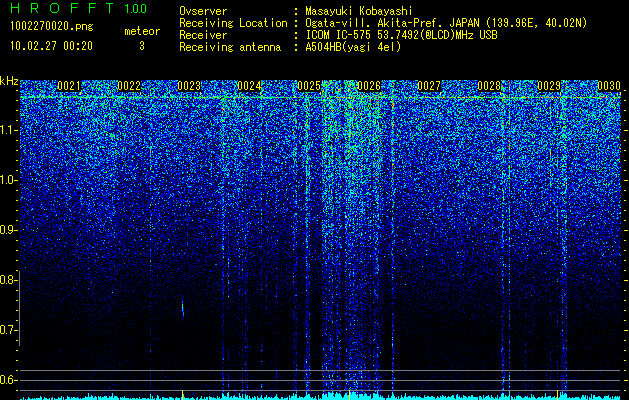Click the 0026 time marker
629x400 pixels.
[x=369, y=86]
